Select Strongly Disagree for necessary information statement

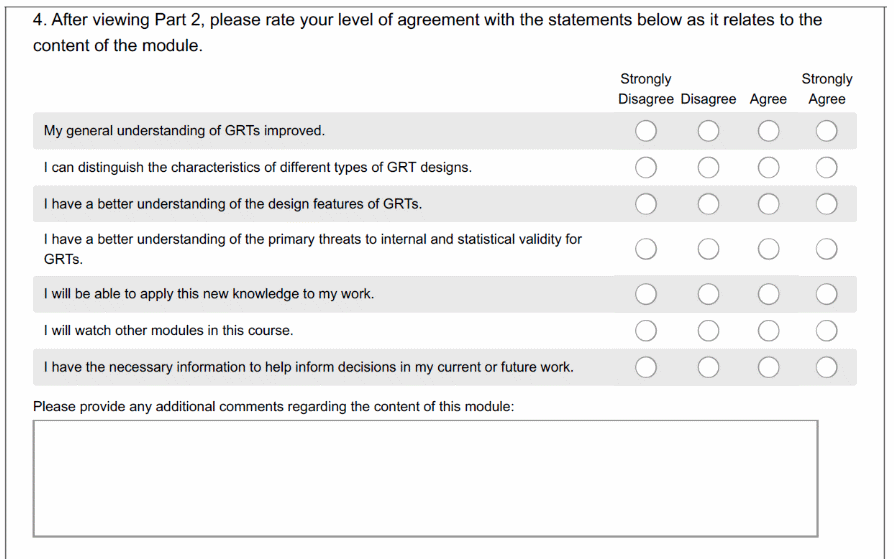tap(646, 367)
